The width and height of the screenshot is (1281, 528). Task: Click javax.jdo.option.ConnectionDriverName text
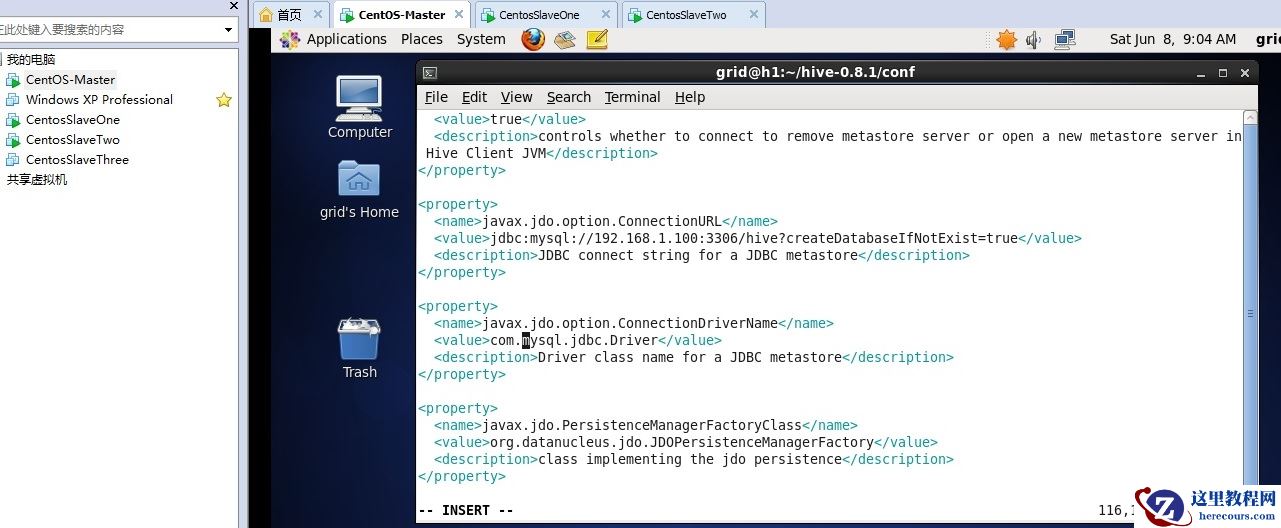[x=630, y=323]
